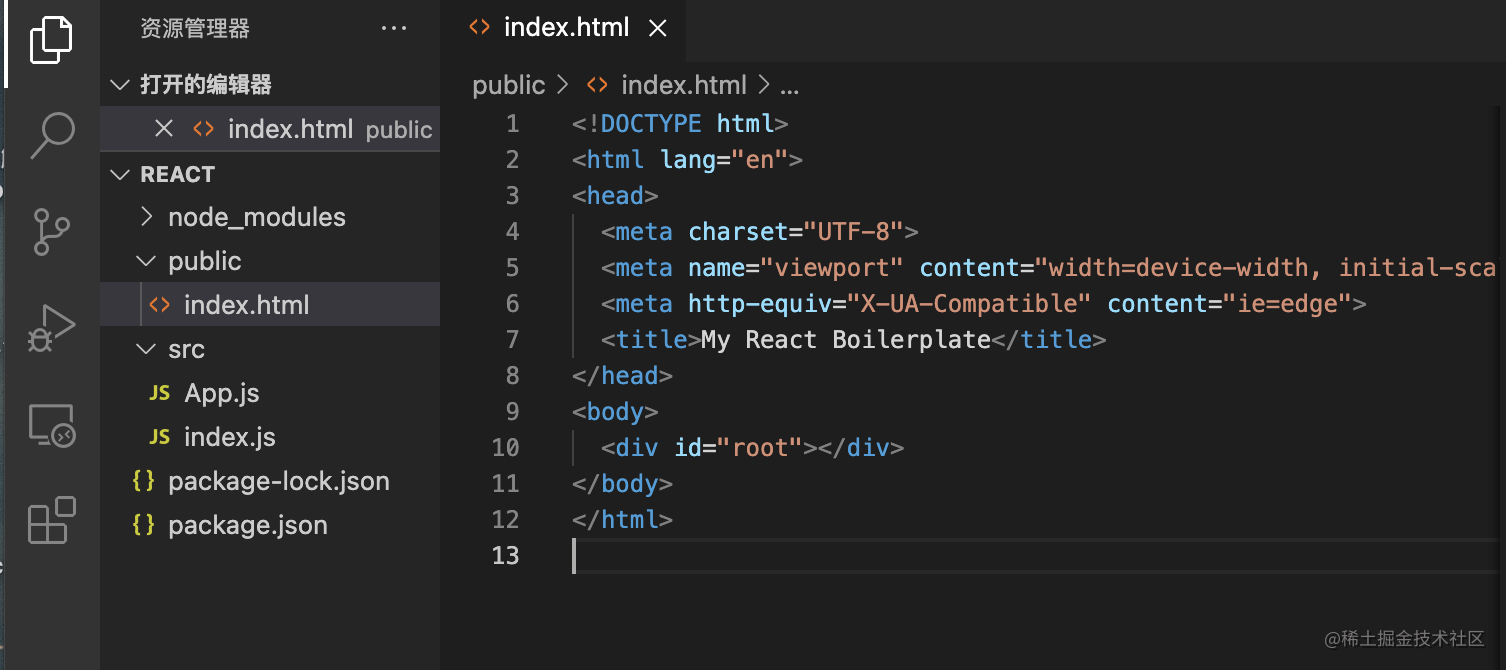Image resolution: width=1506 pixels, height=670 pixels.
Task: Collapse the open editors section
Action: click(121, 85)
